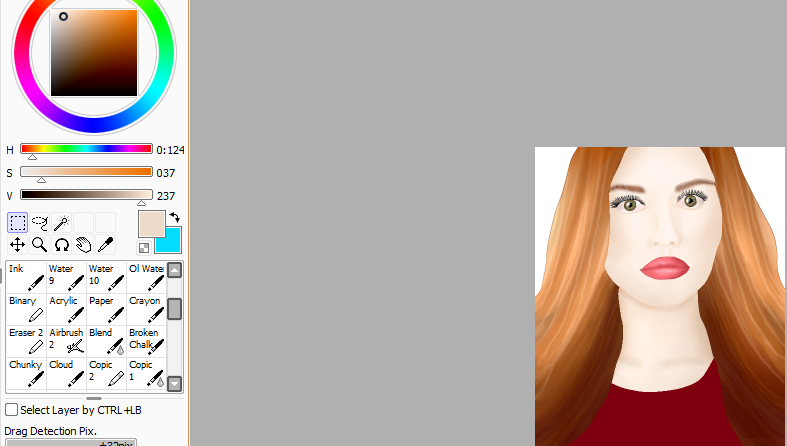Select the Magic Wand tool
Viewport: 787px width, 446px height.
coord(62,222)
